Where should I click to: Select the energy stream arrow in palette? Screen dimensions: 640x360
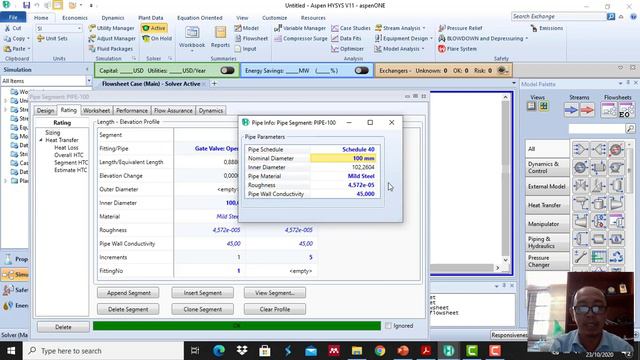click(x=587, y=110)
